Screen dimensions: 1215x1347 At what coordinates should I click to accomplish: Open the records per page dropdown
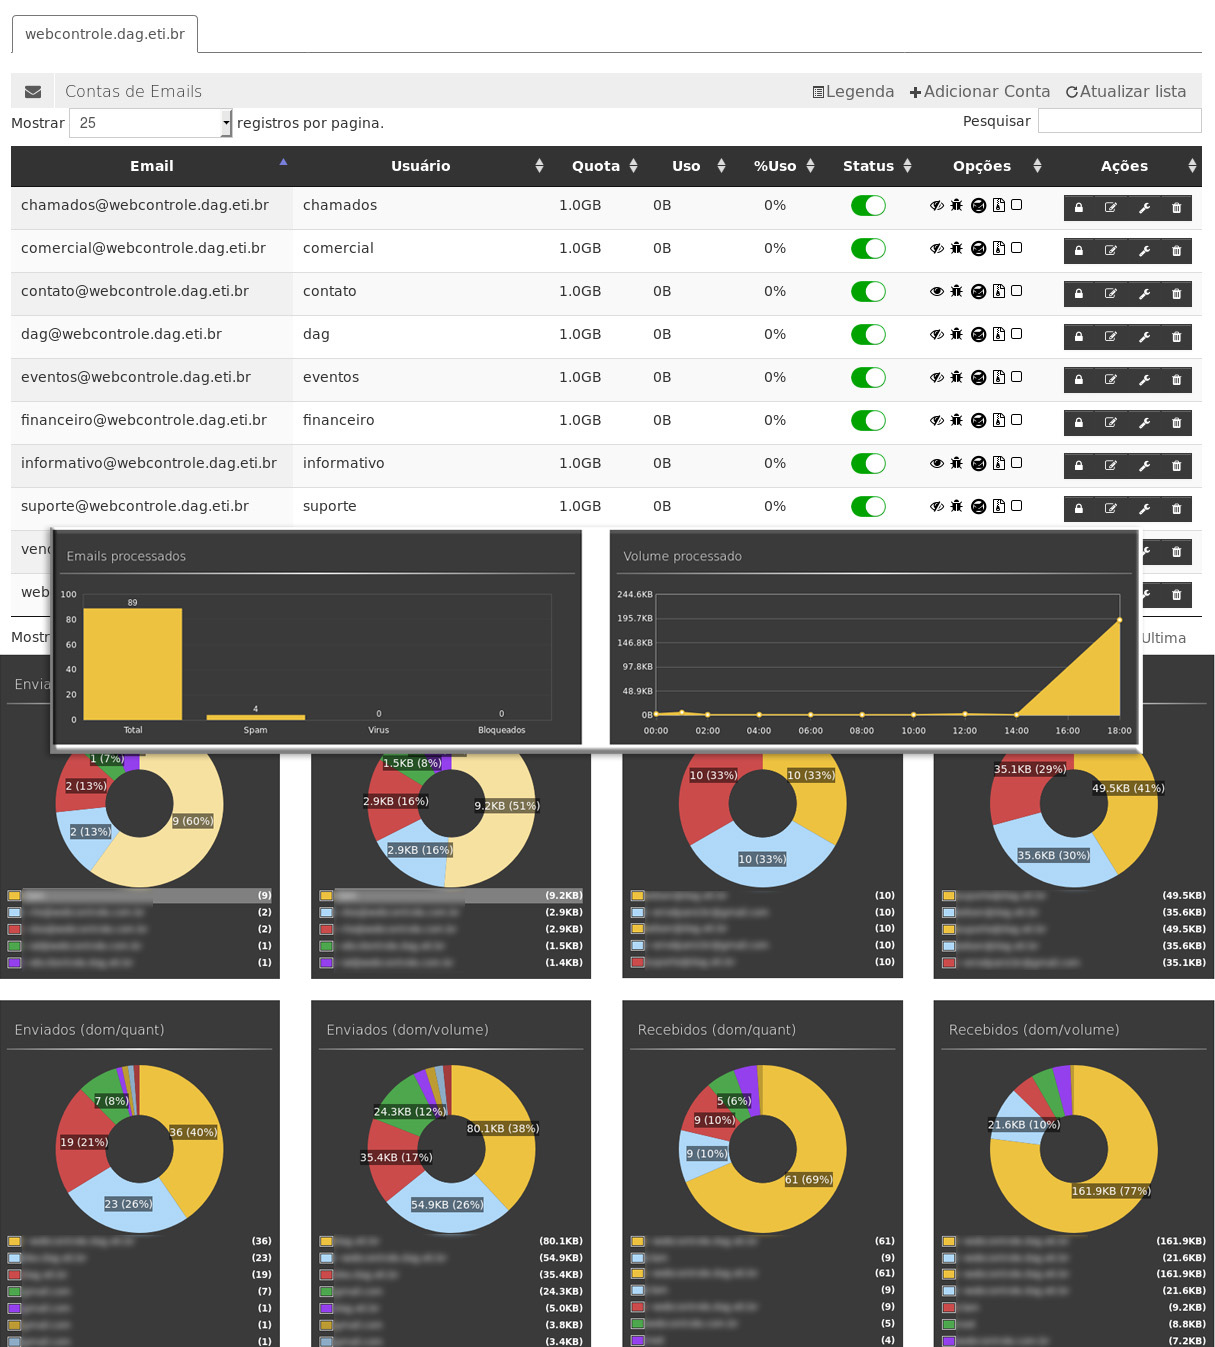[150, 123]
